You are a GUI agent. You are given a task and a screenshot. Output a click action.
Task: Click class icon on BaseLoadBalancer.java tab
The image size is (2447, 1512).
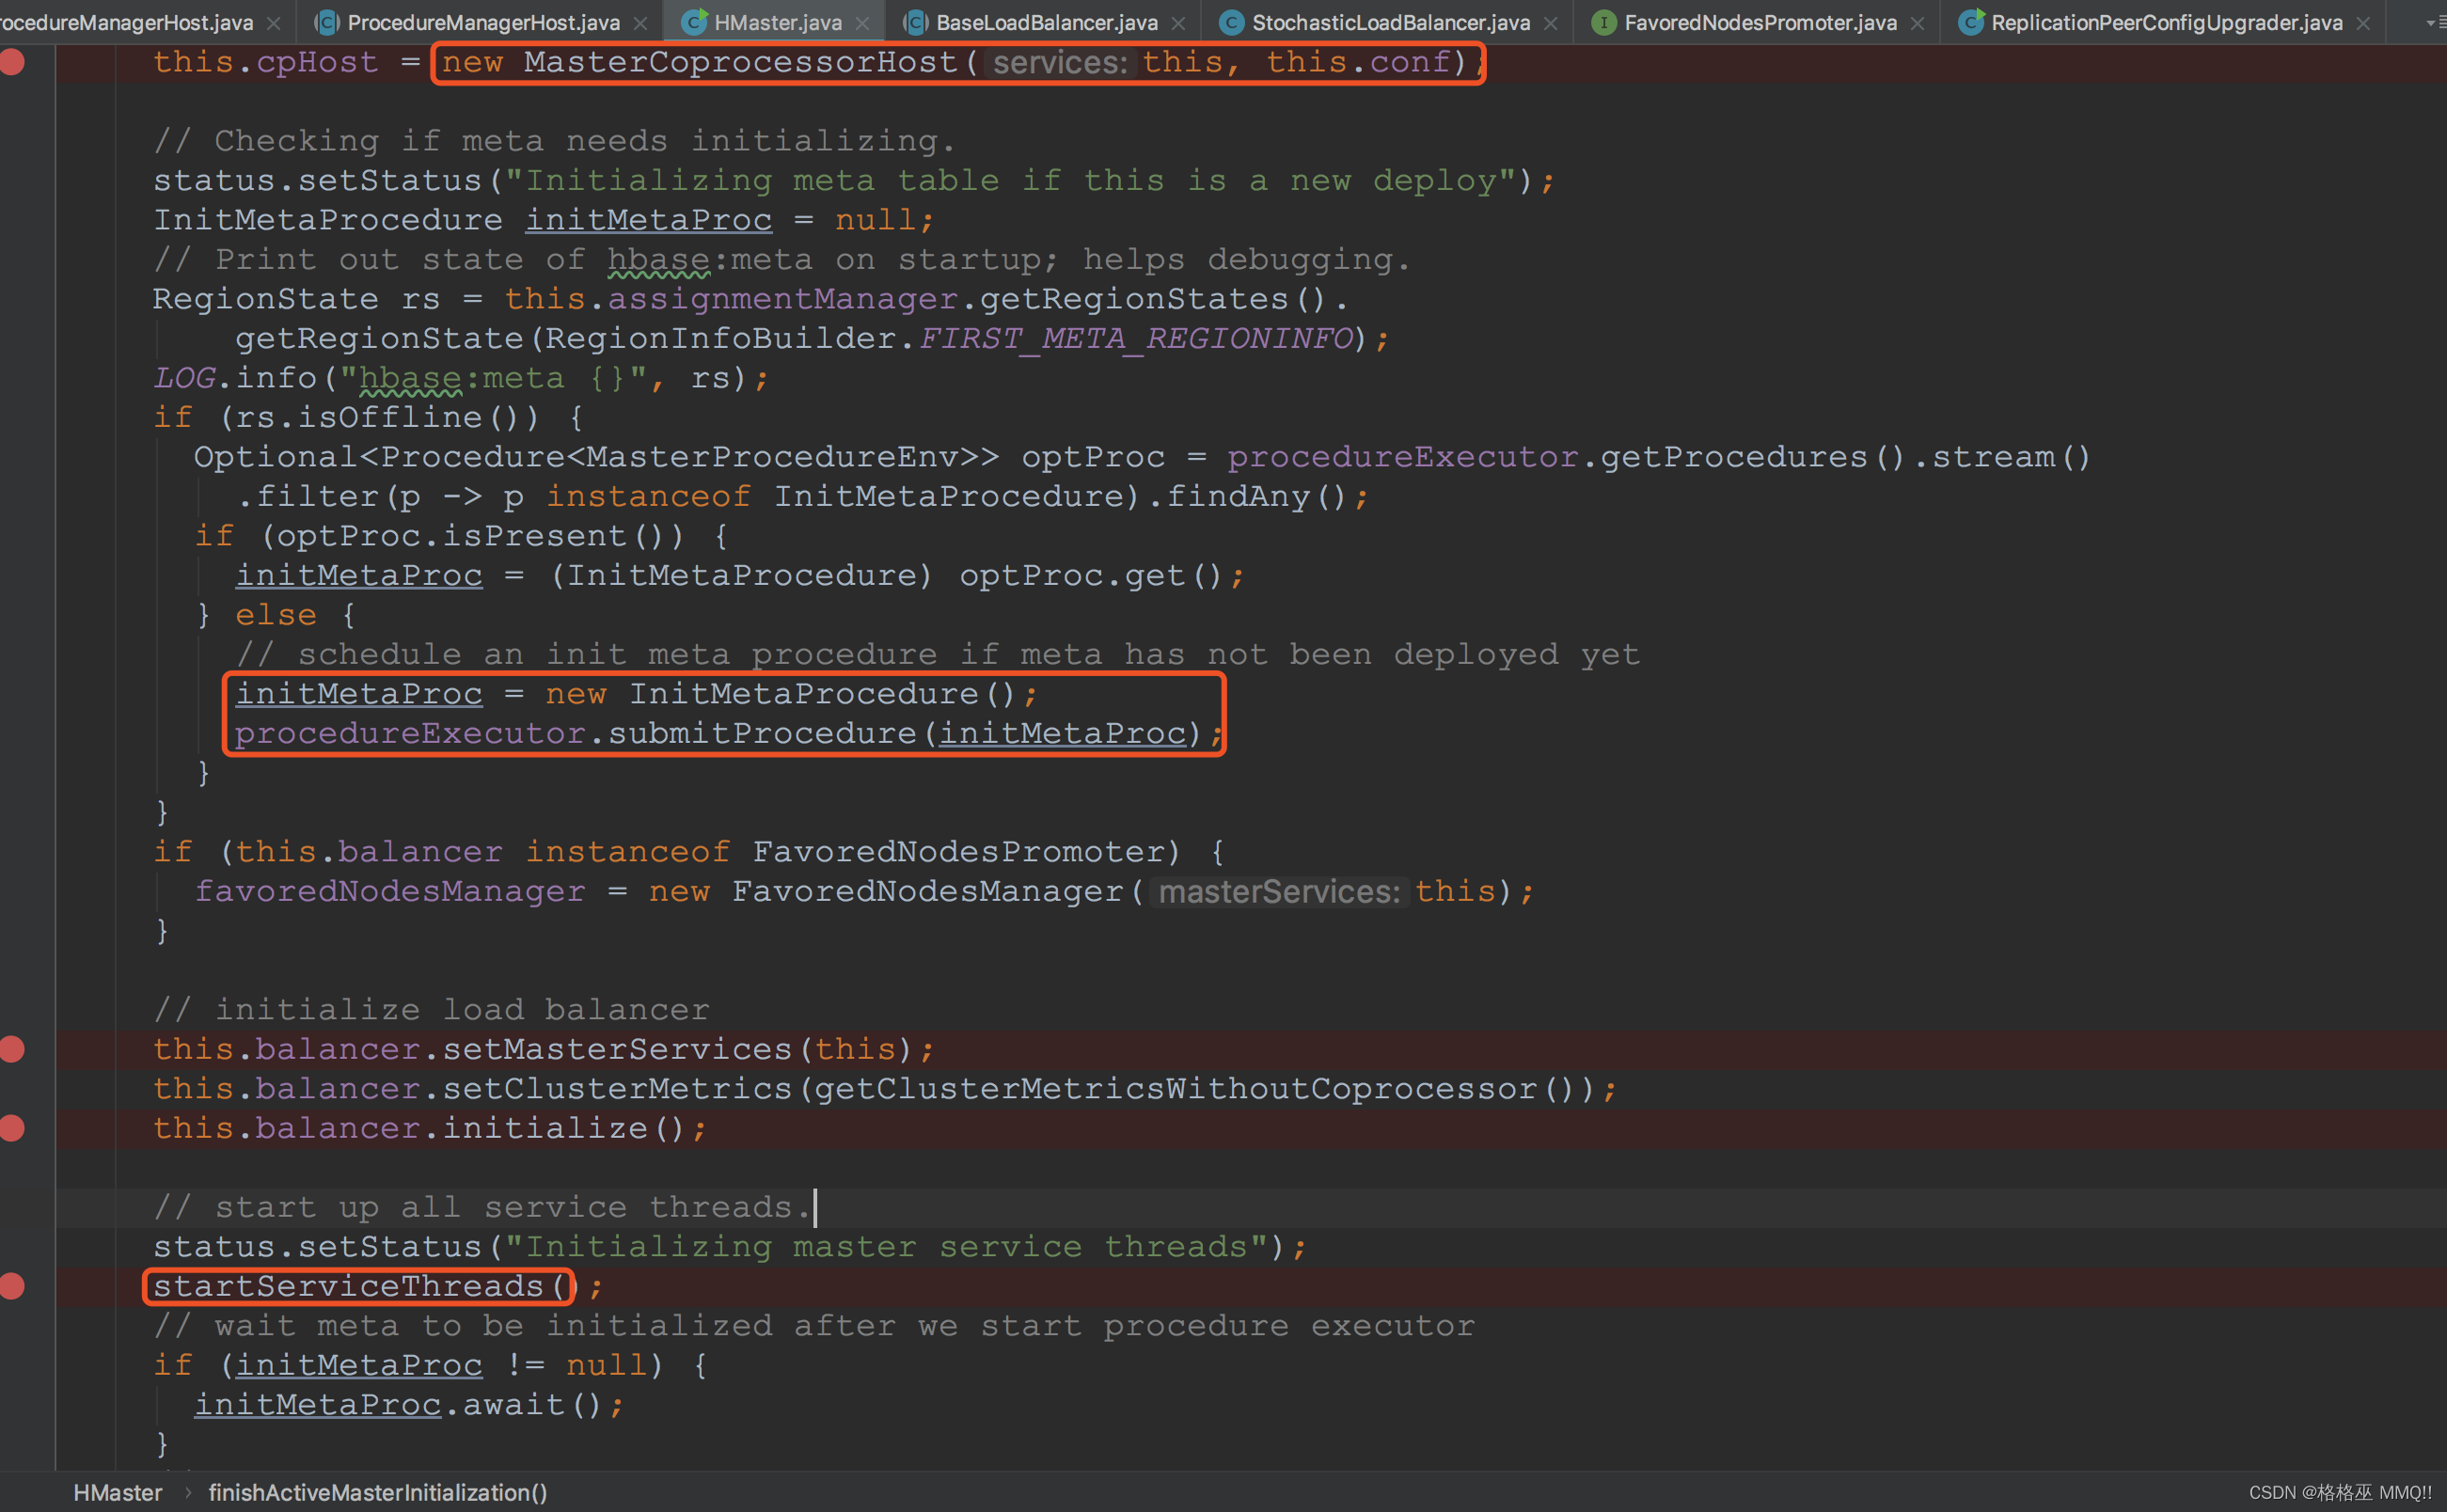(x=915, y=22)
